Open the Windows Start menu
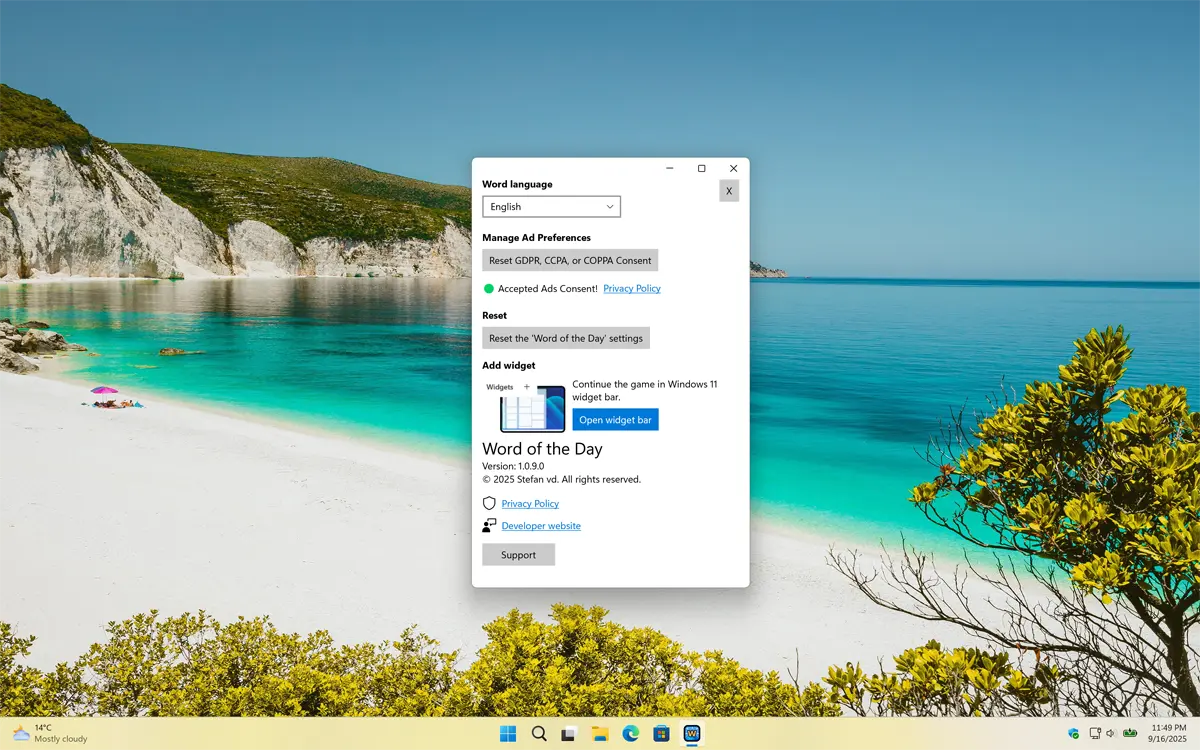 [x=508, y=734]
